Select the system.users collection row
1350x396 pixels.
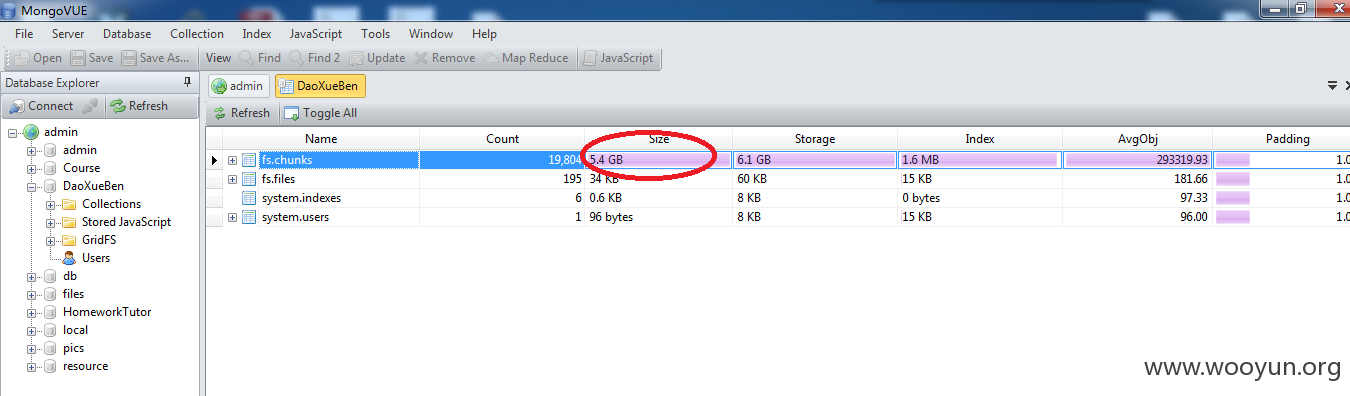click(x=778, y=217)
